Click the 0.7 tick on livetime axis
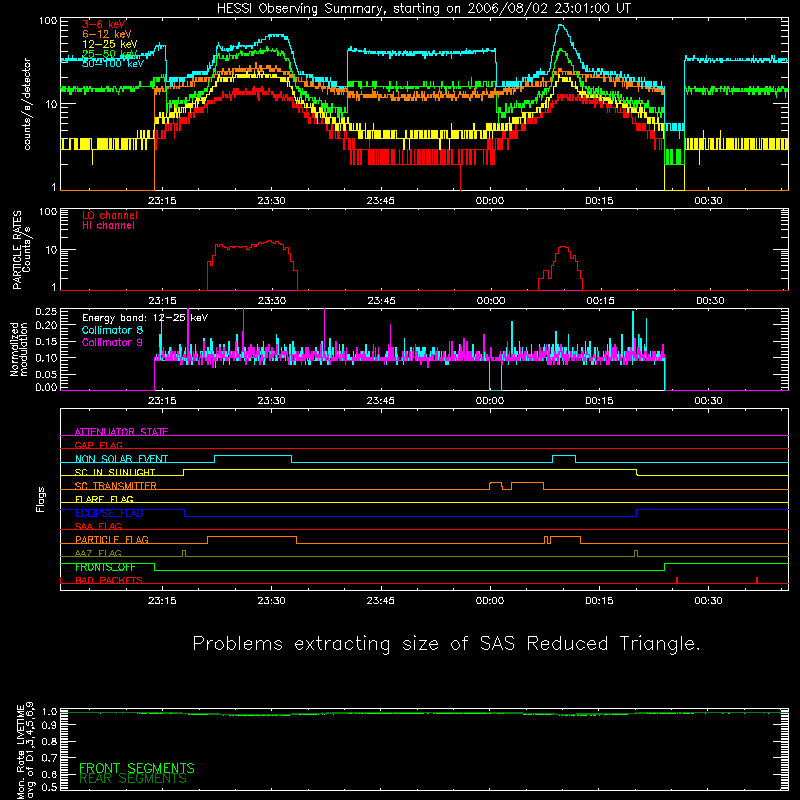 (49, 757)
